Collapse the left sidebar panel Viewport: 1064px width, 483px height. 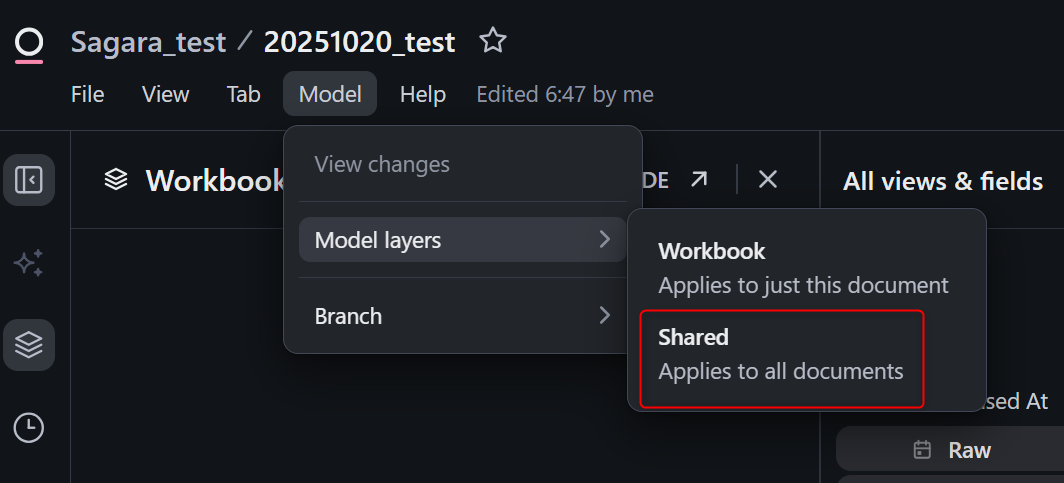pyautogui.click(x=29, y=180)
